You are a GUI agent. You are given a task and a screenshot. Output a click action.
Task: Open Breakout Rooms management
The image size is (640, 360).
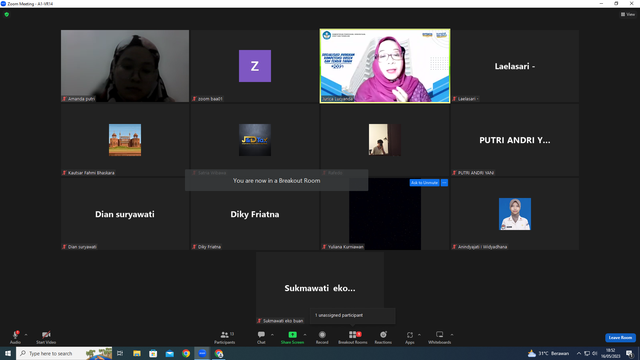point(353,337)
